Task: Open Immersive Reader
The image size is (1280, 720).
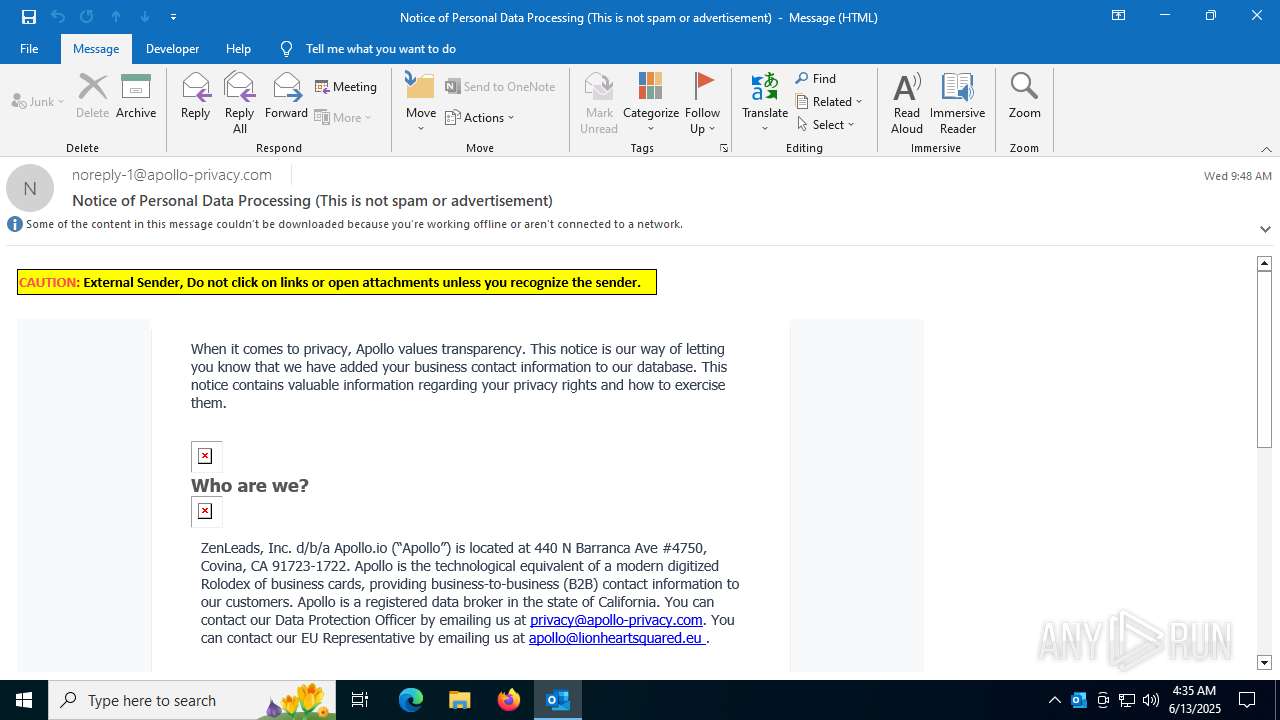Action: (x=958, y=103)
